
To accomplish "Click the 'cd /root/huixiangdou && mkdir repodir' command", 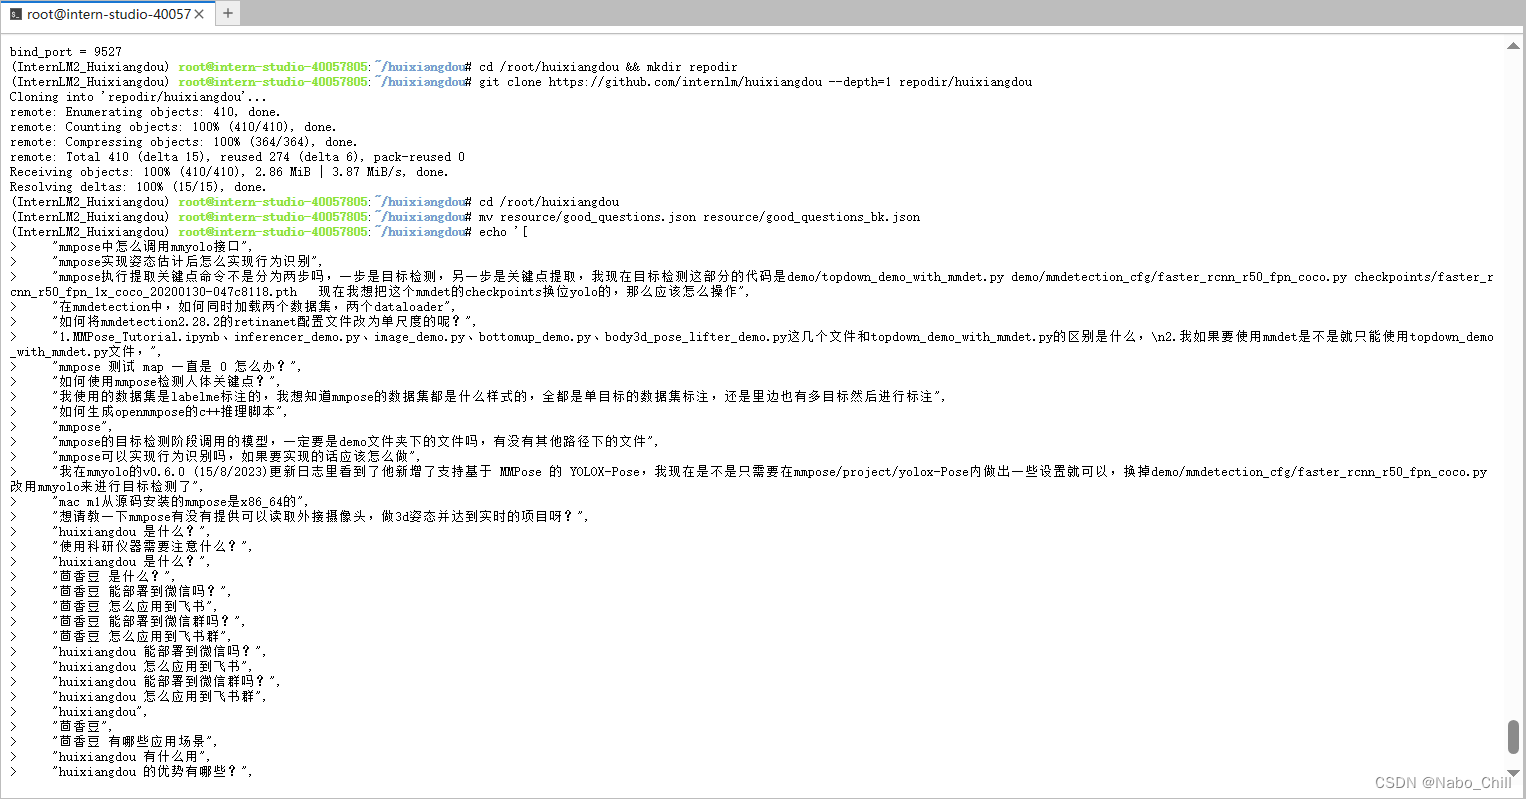I will point(608,67).
